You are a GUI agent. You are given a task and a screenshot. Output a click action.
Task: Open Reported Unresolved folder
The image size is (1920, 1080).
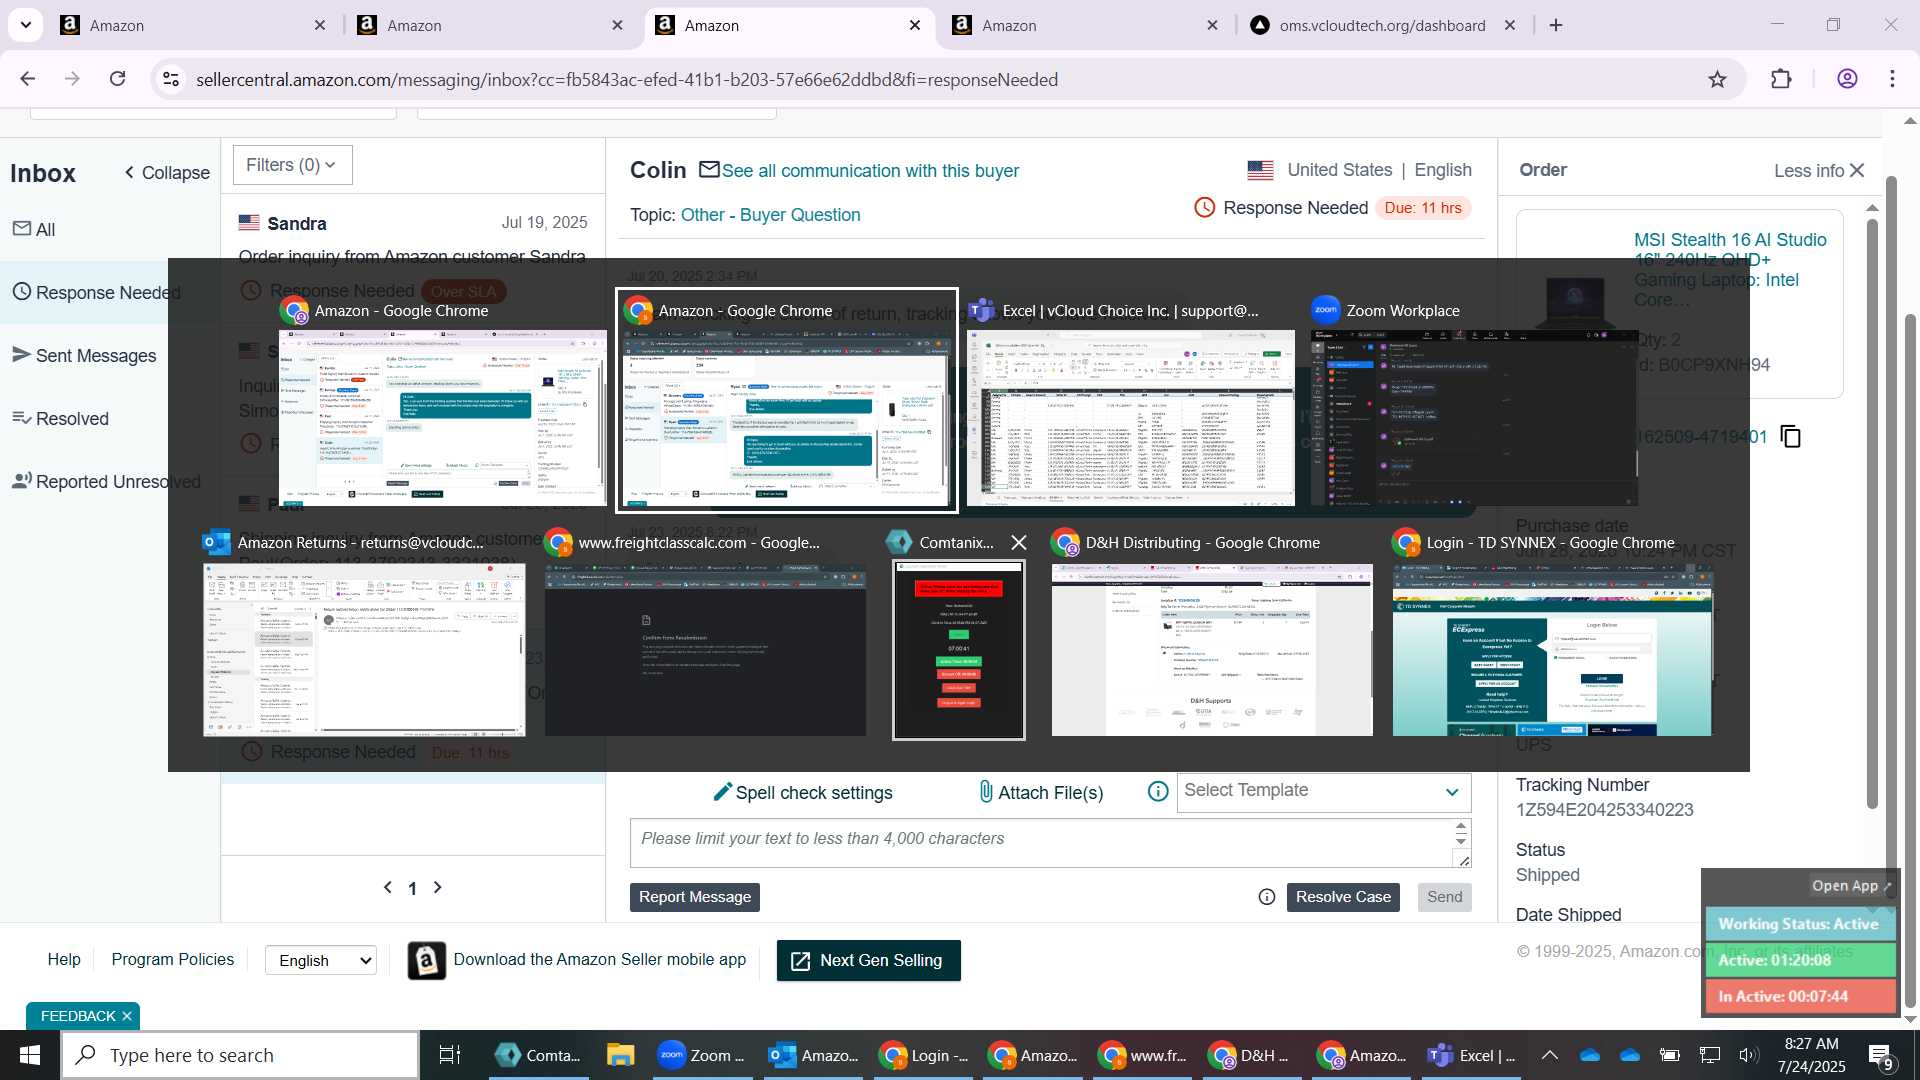(x=106, y=481)
